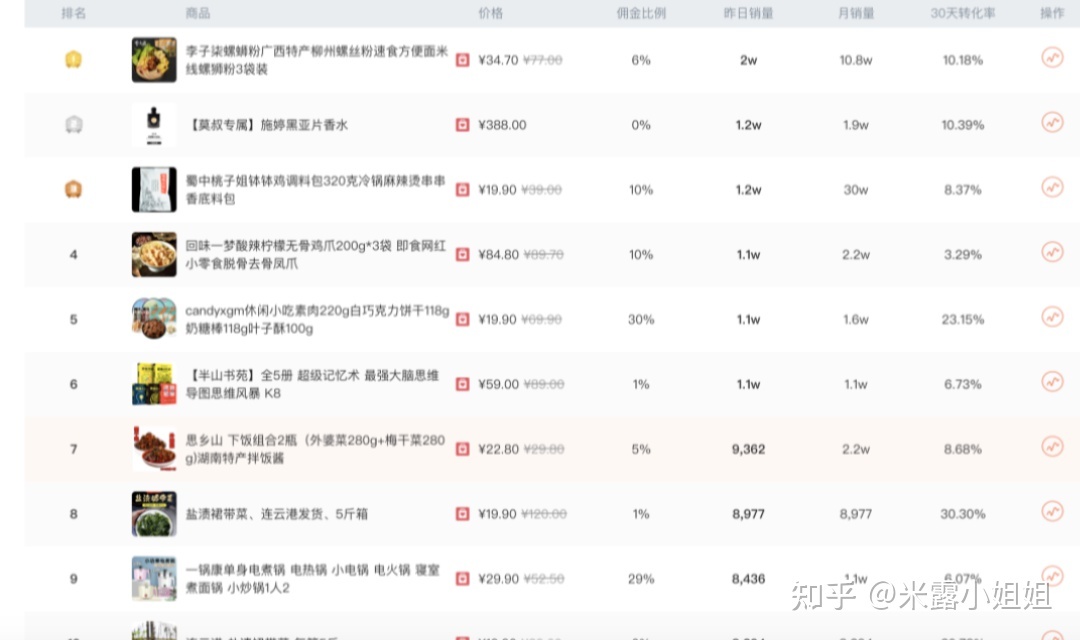Select conversion rate 3.29%
The height and width of the screenshot is (640, 1080).
(963, 254)
